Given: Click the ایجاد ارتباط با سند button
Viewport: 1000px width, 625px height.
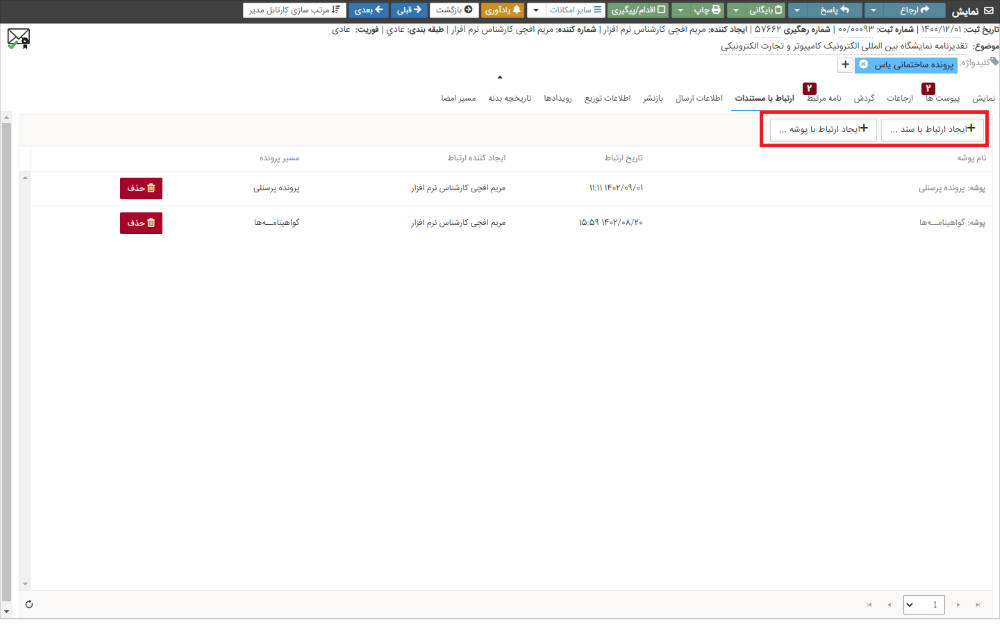Looking at the screenshot, I should click(x=933, y=130).
